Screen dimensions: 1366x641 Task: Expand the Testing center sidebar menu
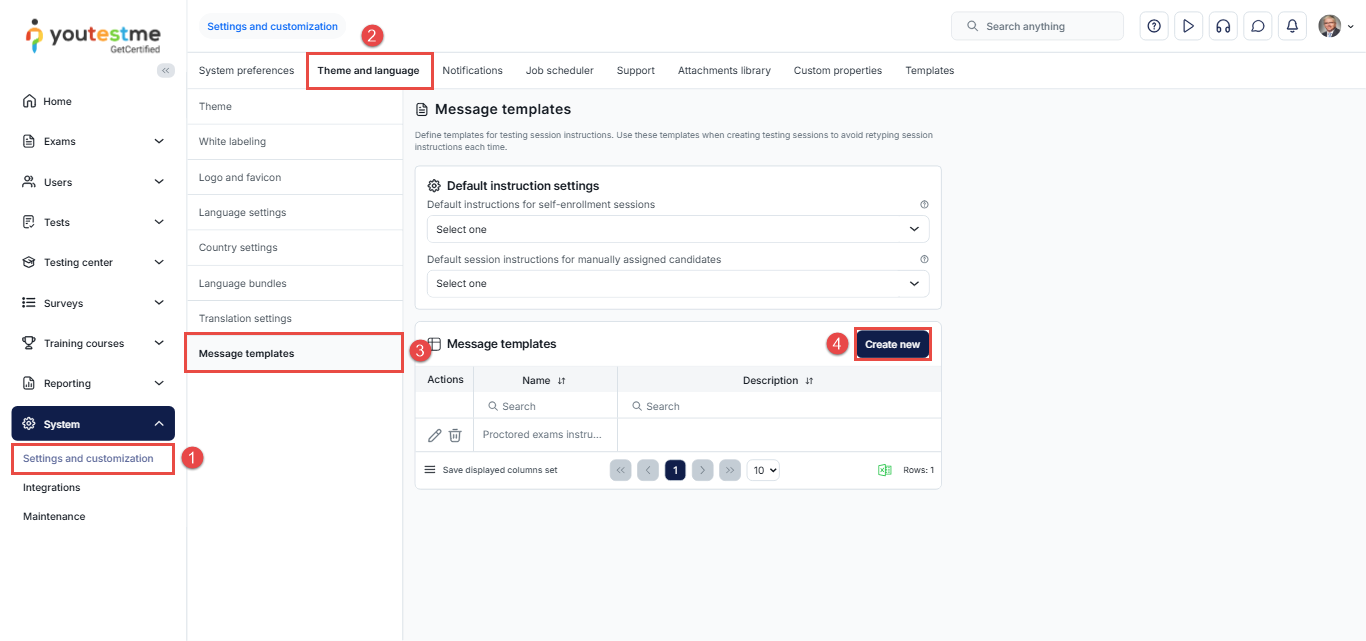pyautogui.click(x=93, y=262)
